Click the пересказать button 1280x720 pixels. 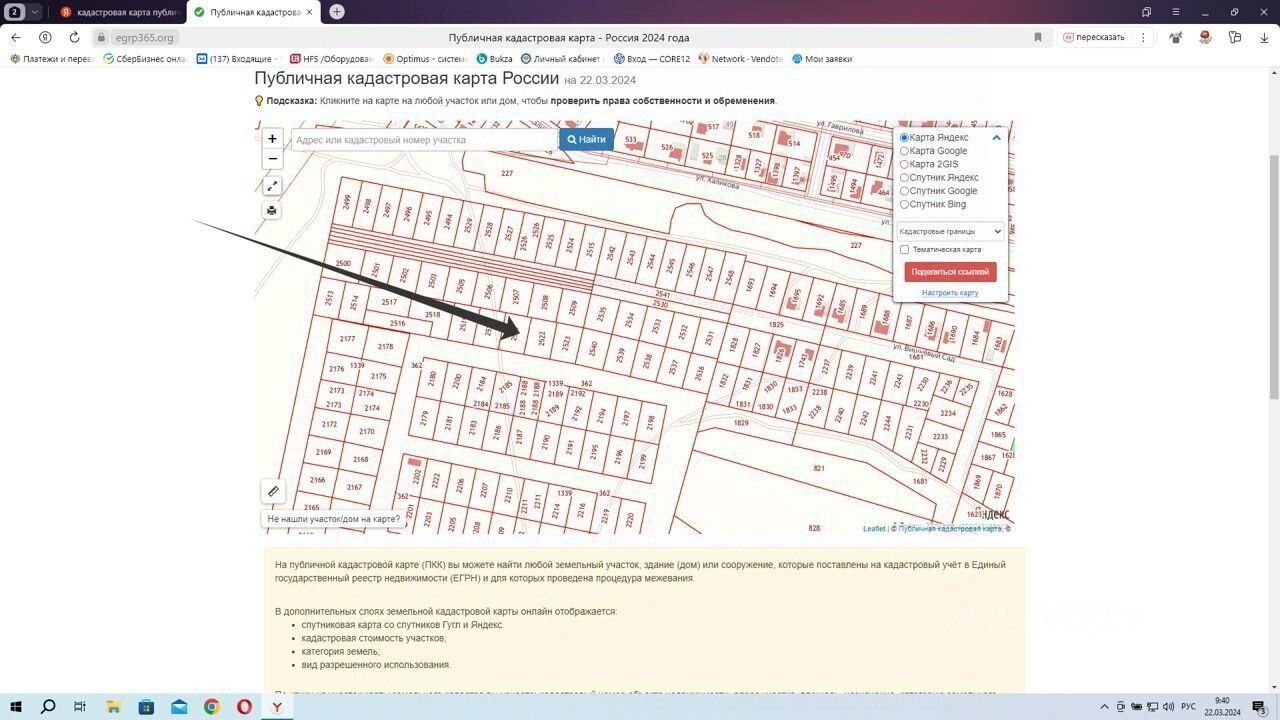point(1094,37)
